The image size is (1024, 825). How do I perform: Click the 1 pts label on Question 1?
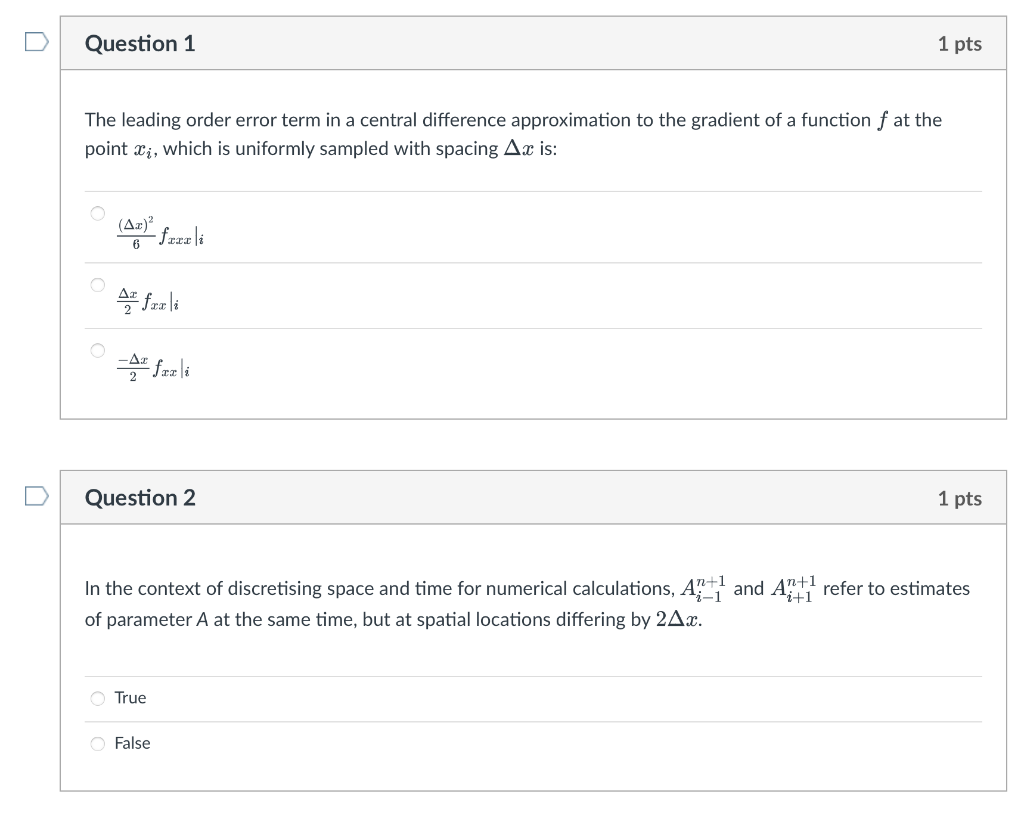click(x=961, y=43)
